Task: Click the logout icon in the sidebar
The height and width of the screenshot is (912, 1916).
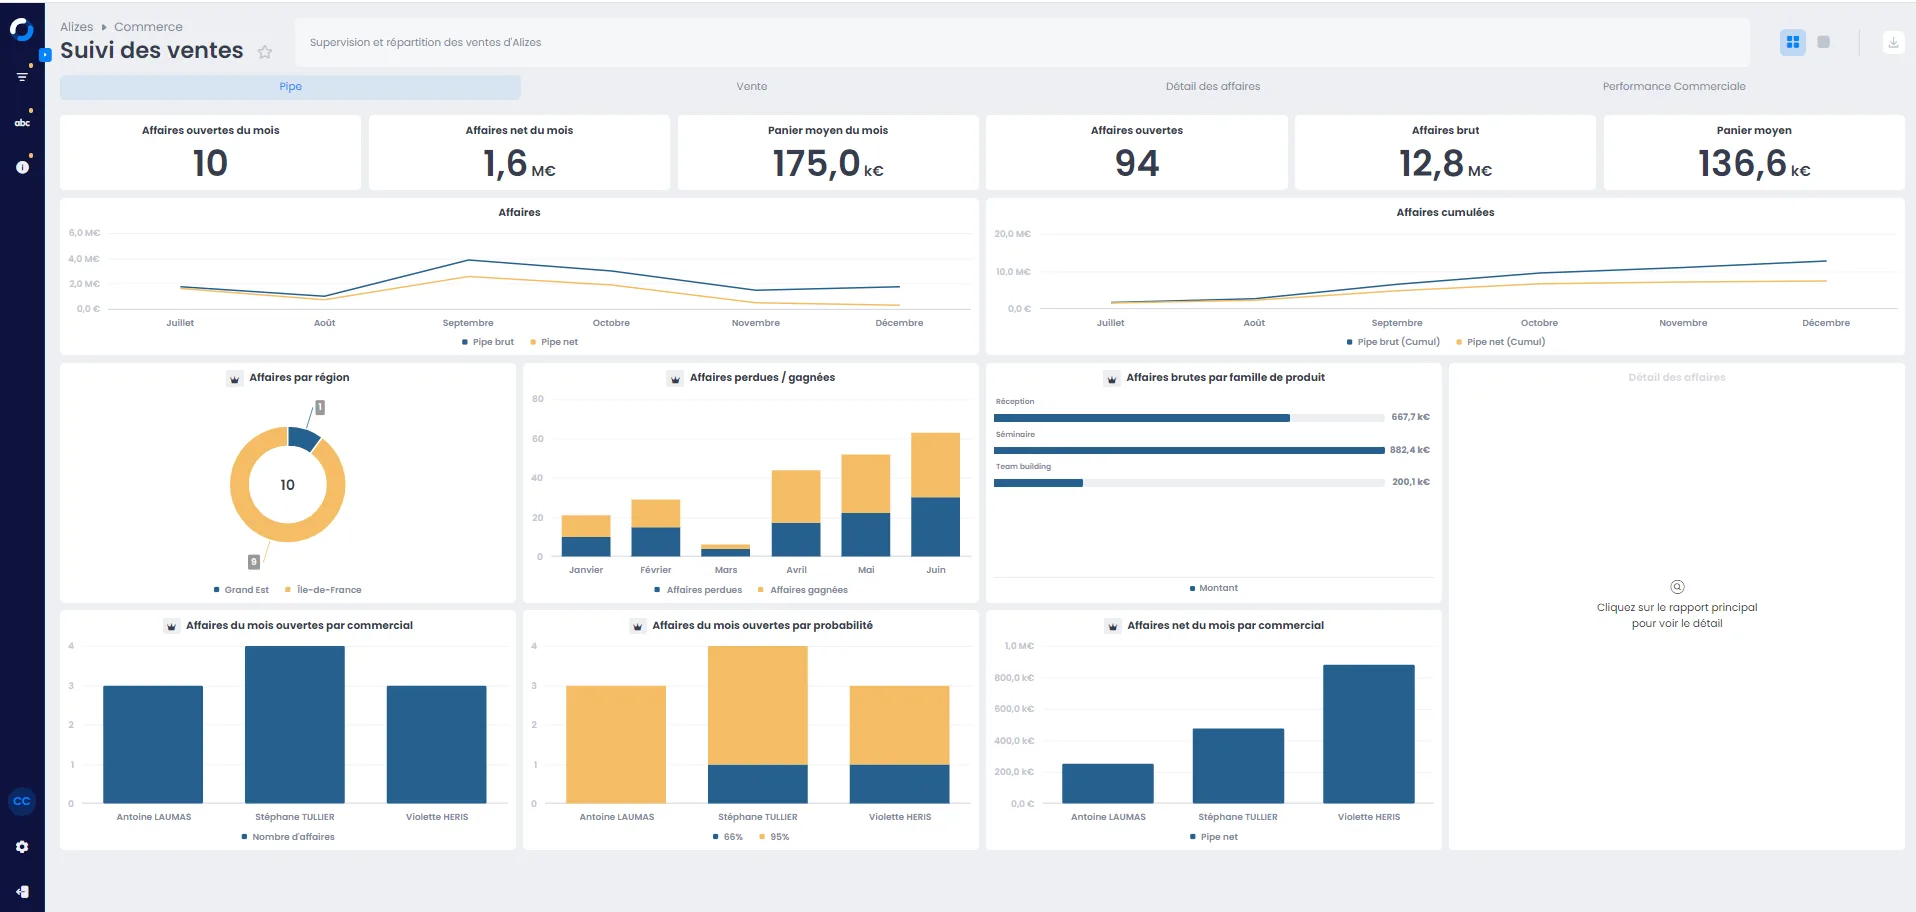Action: click(22, 891)
